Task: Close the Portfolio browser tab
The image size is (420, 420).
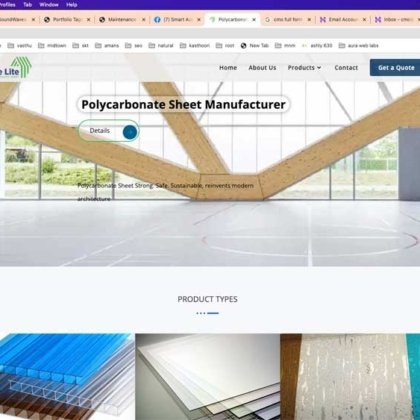Action: tap(88, 20)
